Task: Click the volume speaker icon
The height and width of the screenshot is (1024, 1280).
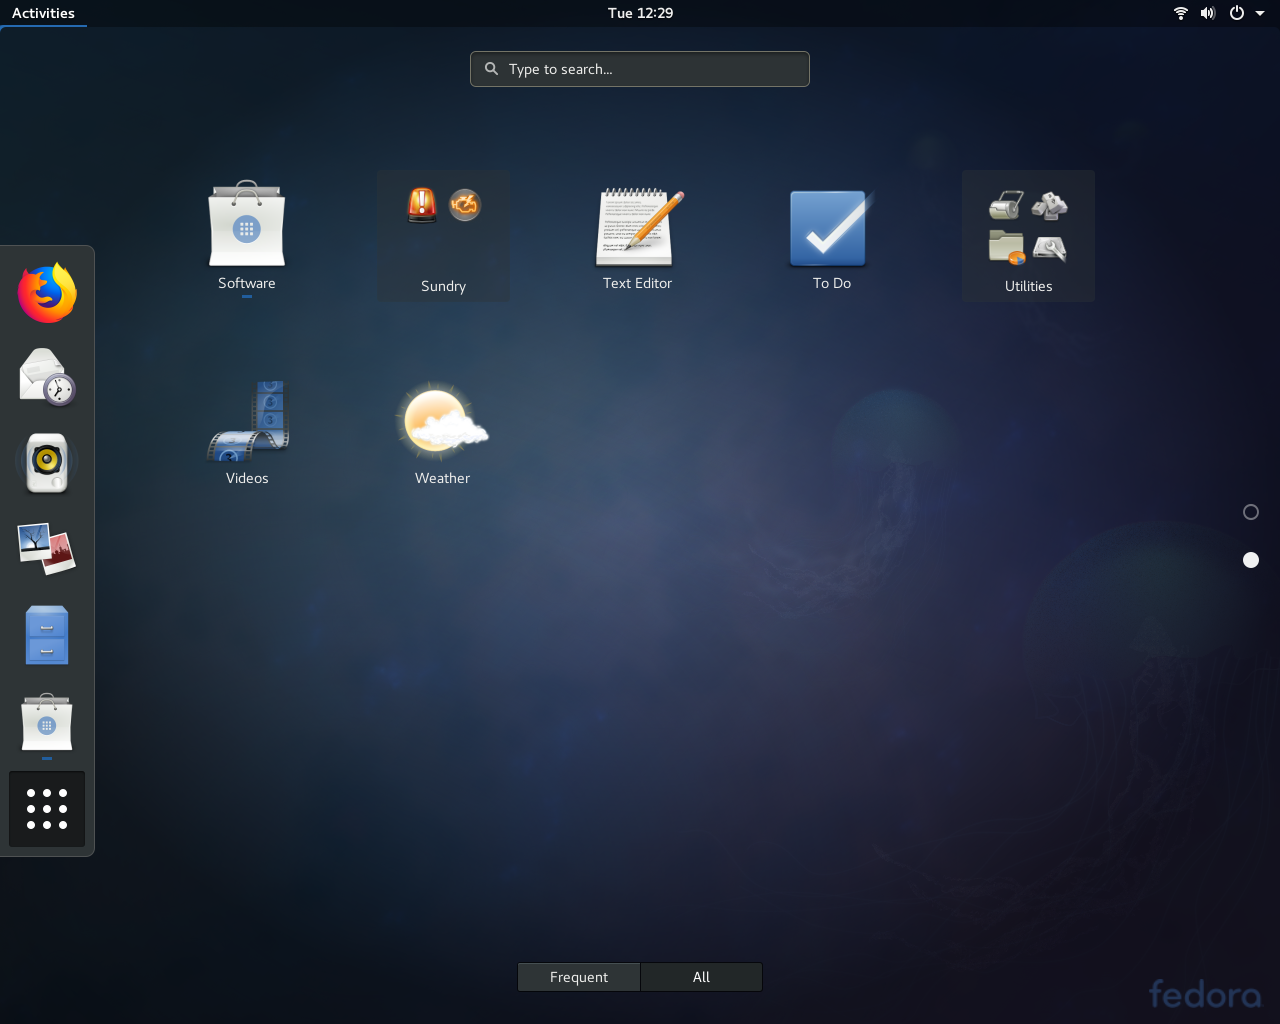Action: [1208, 13]
